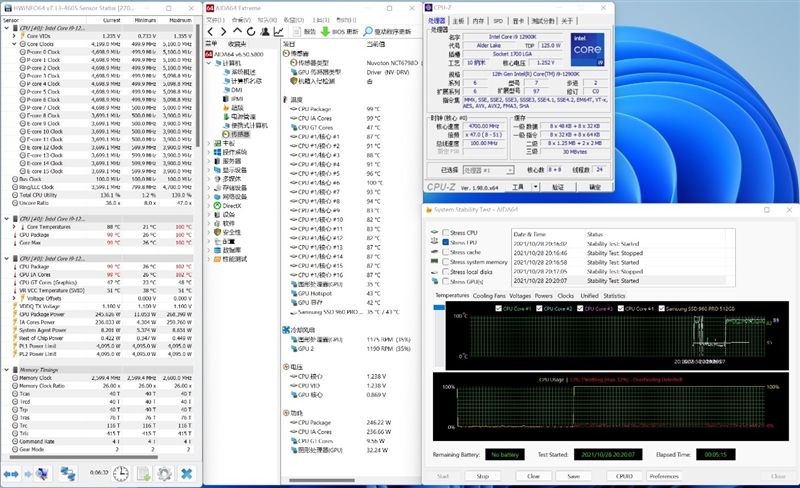Refresh AIDA64 page
This screenshot has width=800, height=488.
click(251, 32)
